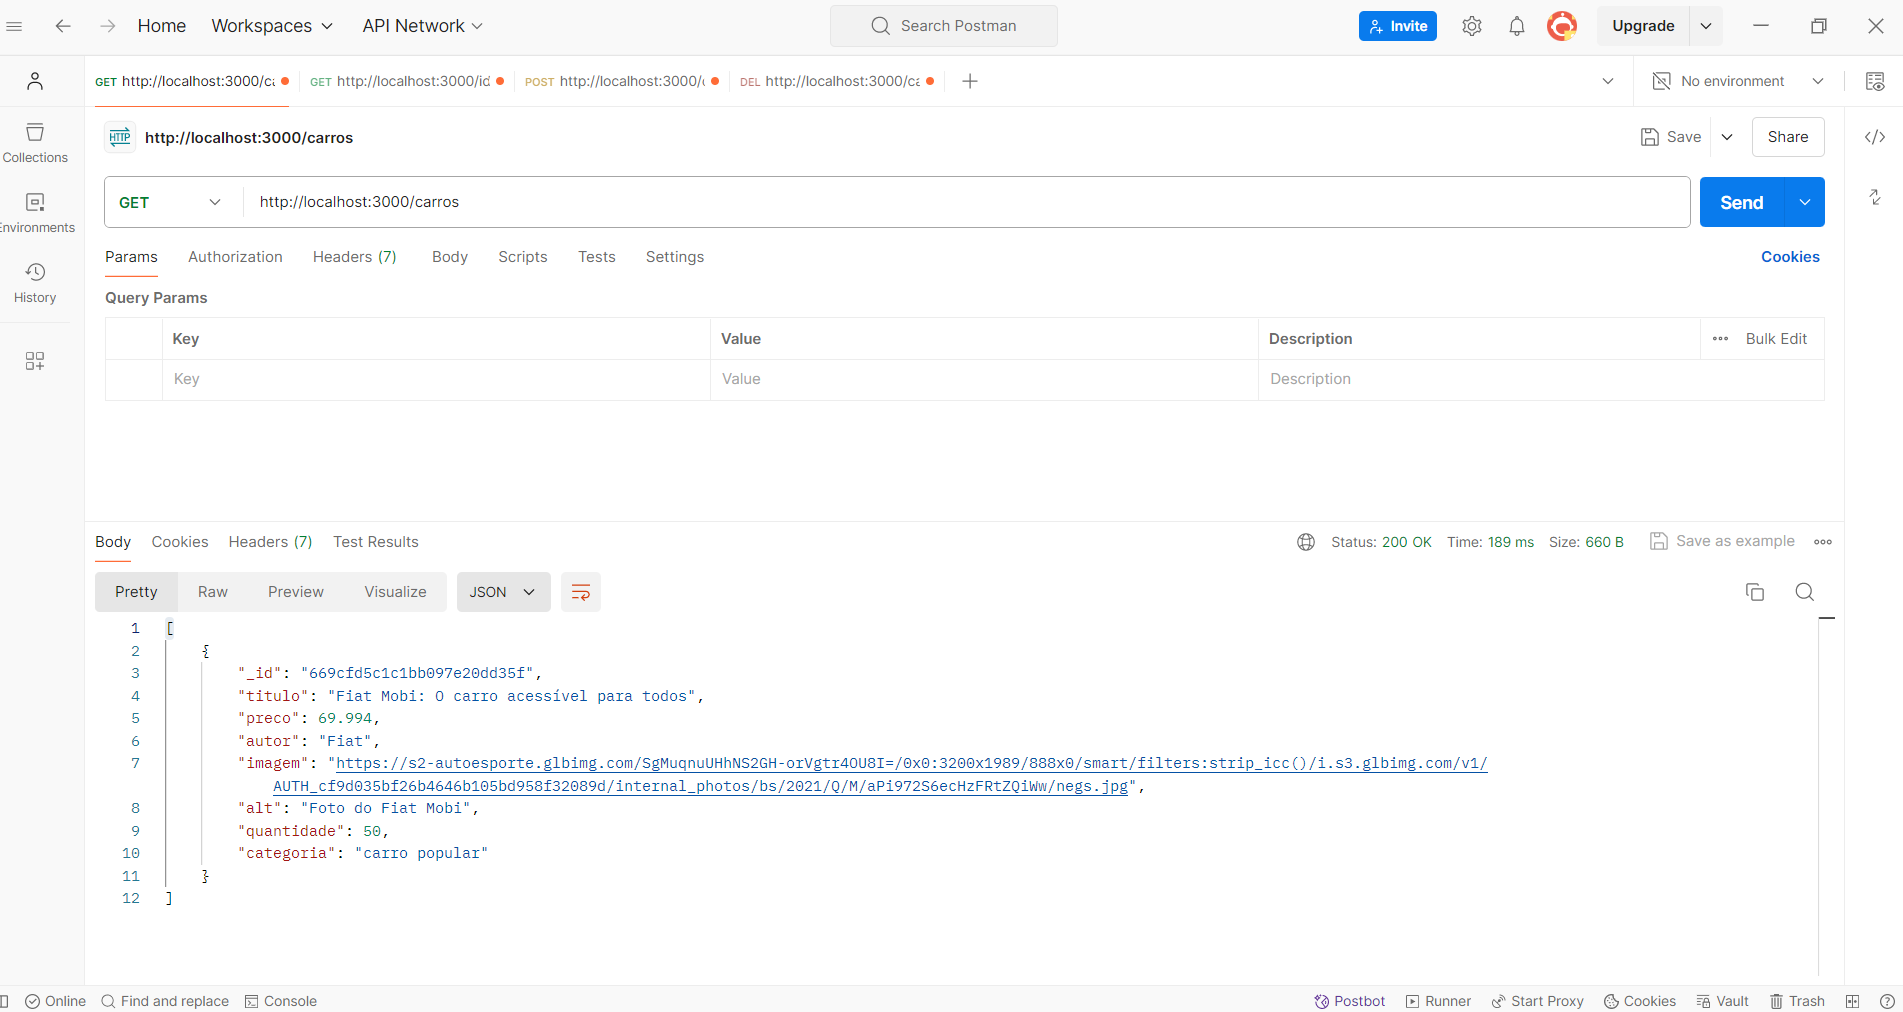Open the configure workspace sidebar icon

point(35,361)
